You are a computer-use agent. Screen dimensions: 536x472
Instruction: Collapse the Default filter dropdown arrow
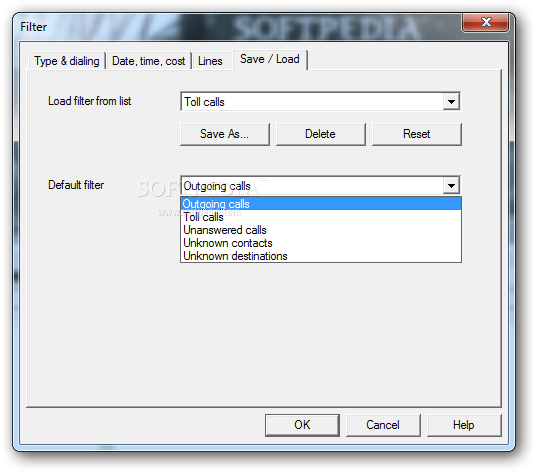click(451, 186)
